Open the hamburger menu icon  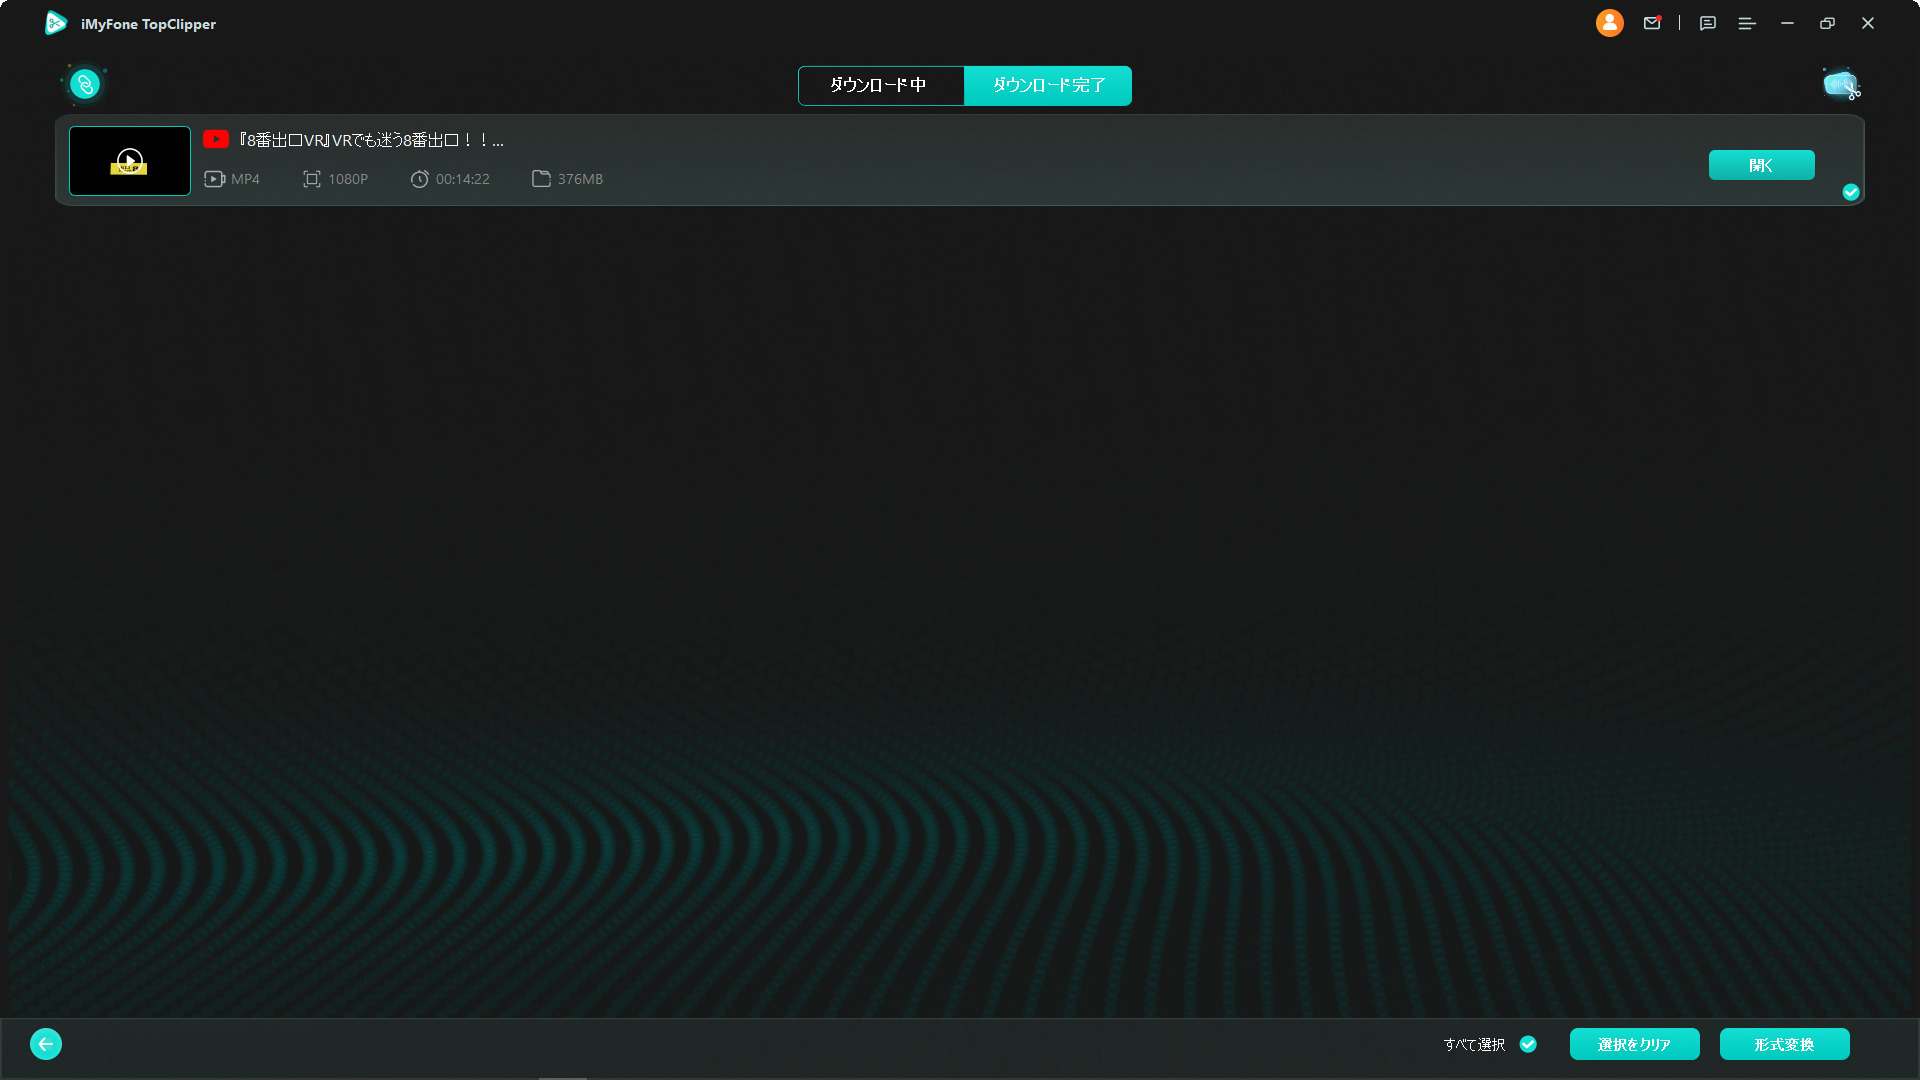(1747, 23)
